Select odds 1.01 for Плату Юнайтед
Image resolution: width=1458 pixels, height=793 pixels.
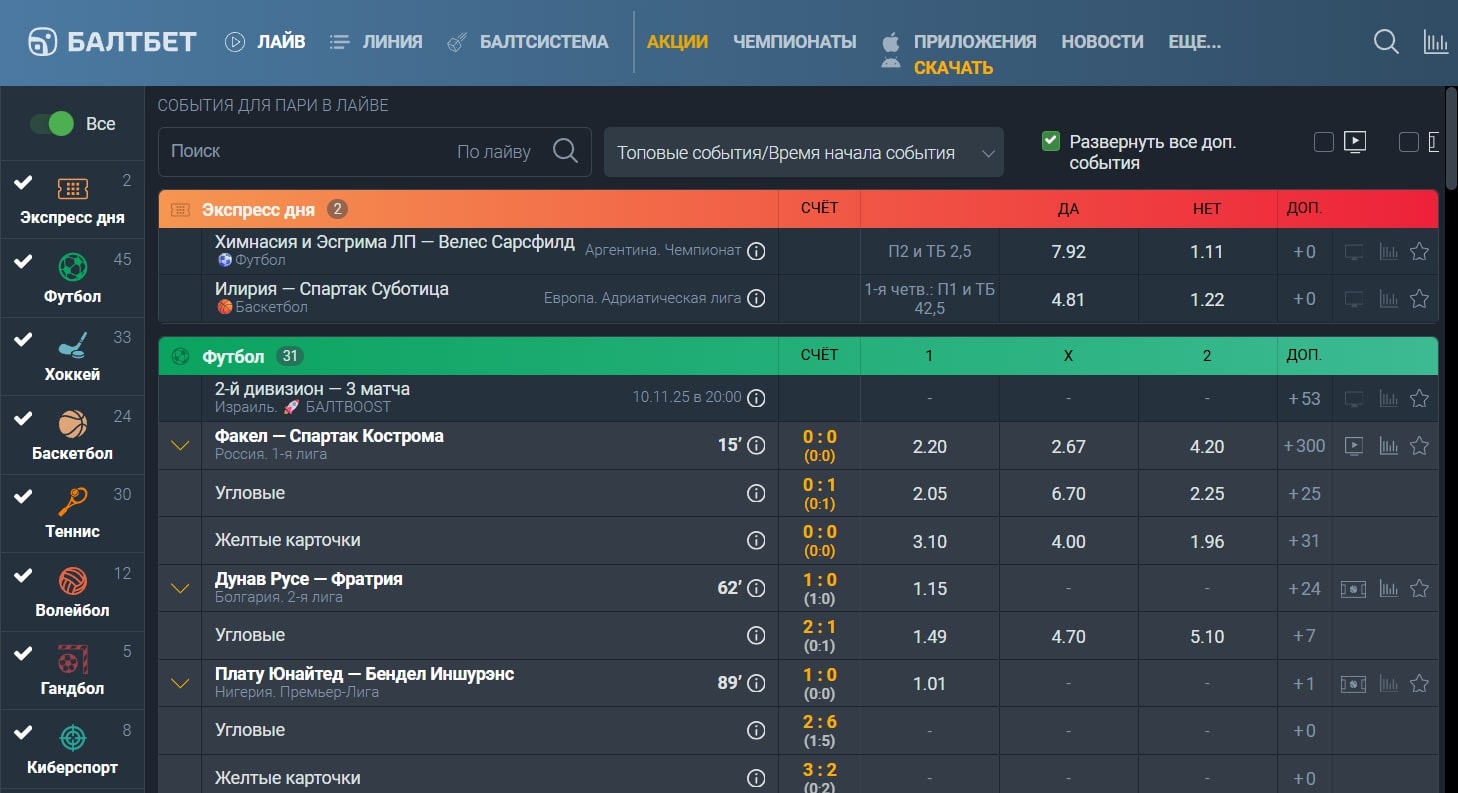[x=929, y=684]
